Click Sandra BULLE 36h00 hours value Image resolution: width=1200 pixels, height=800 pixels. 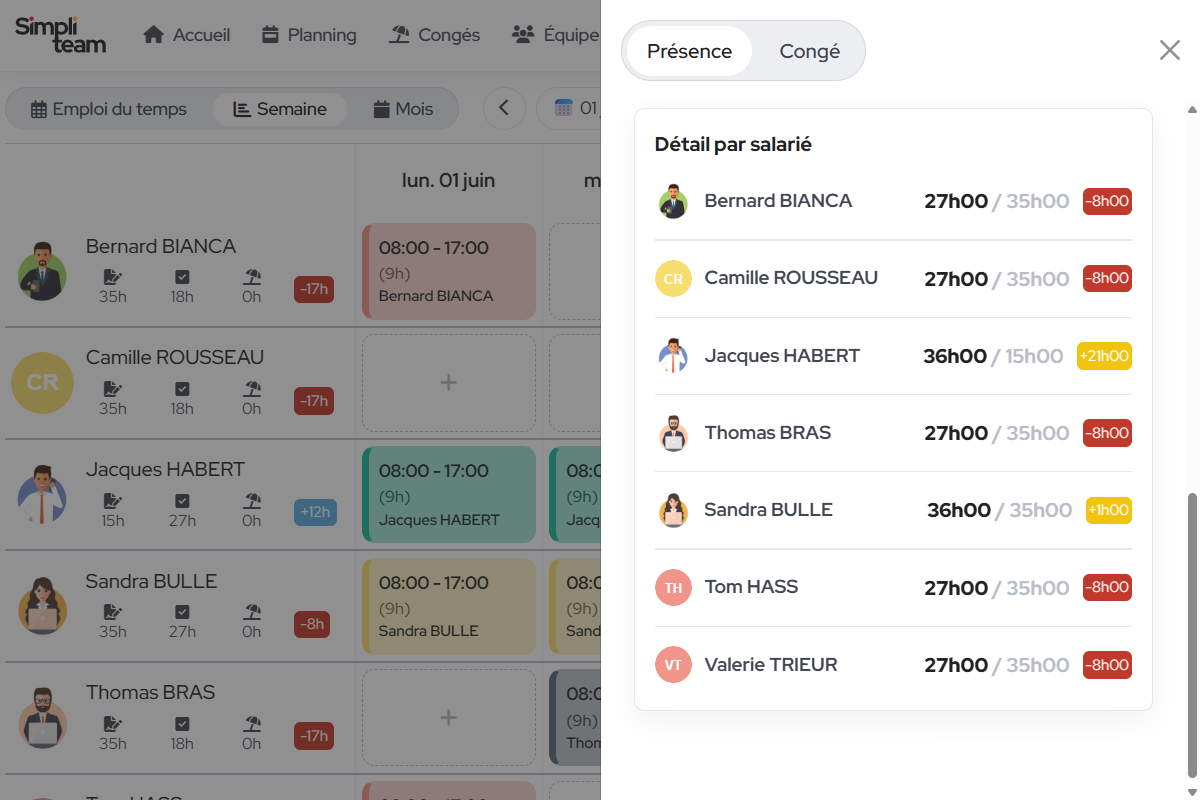tap(959, 510)
